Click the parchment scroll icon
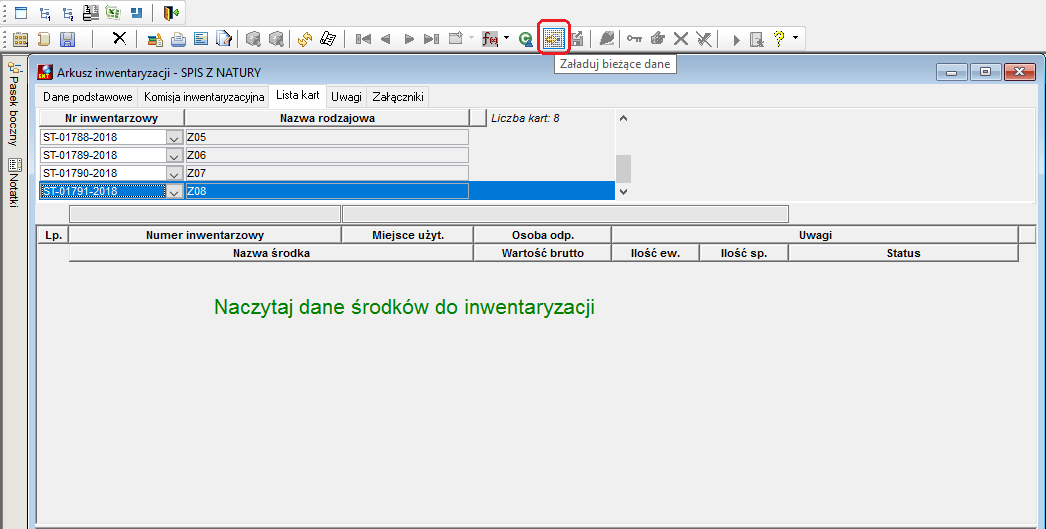 point(44,39)
